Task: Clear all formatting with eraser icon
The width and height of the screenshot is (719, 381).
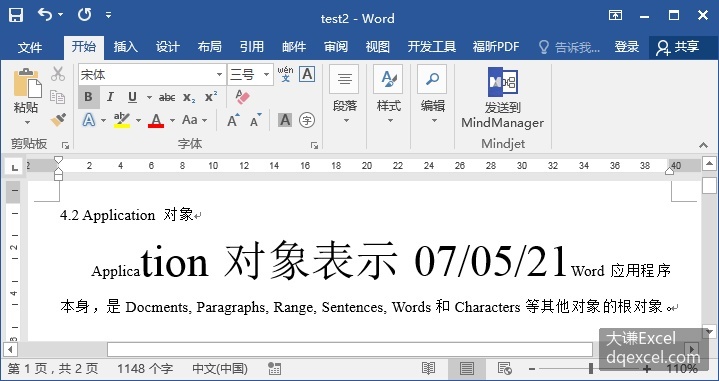Action: [242, 97]
